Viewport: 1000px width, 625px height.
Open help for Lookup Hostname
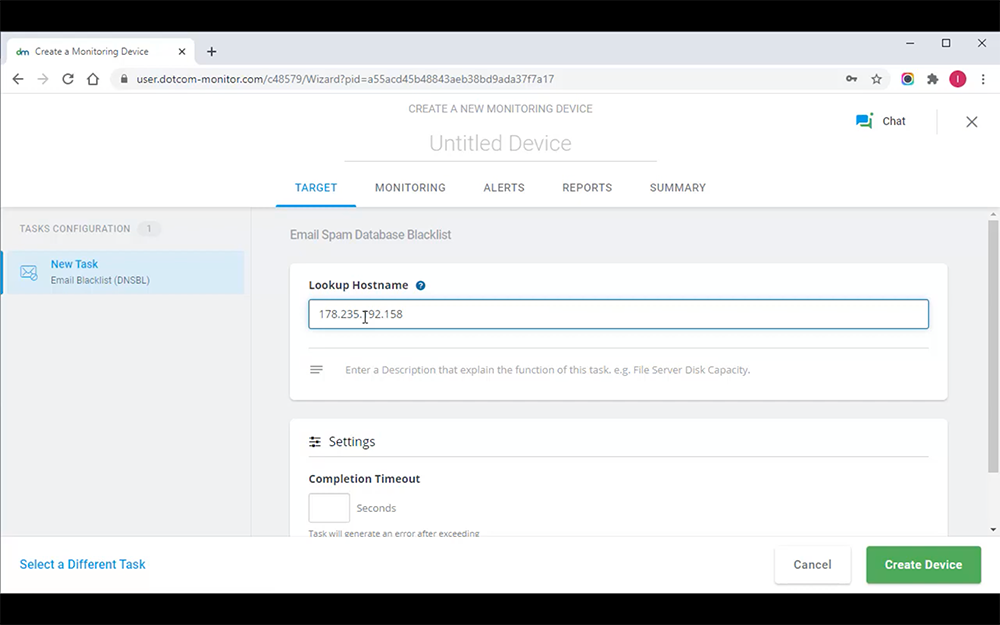[420, 285]
